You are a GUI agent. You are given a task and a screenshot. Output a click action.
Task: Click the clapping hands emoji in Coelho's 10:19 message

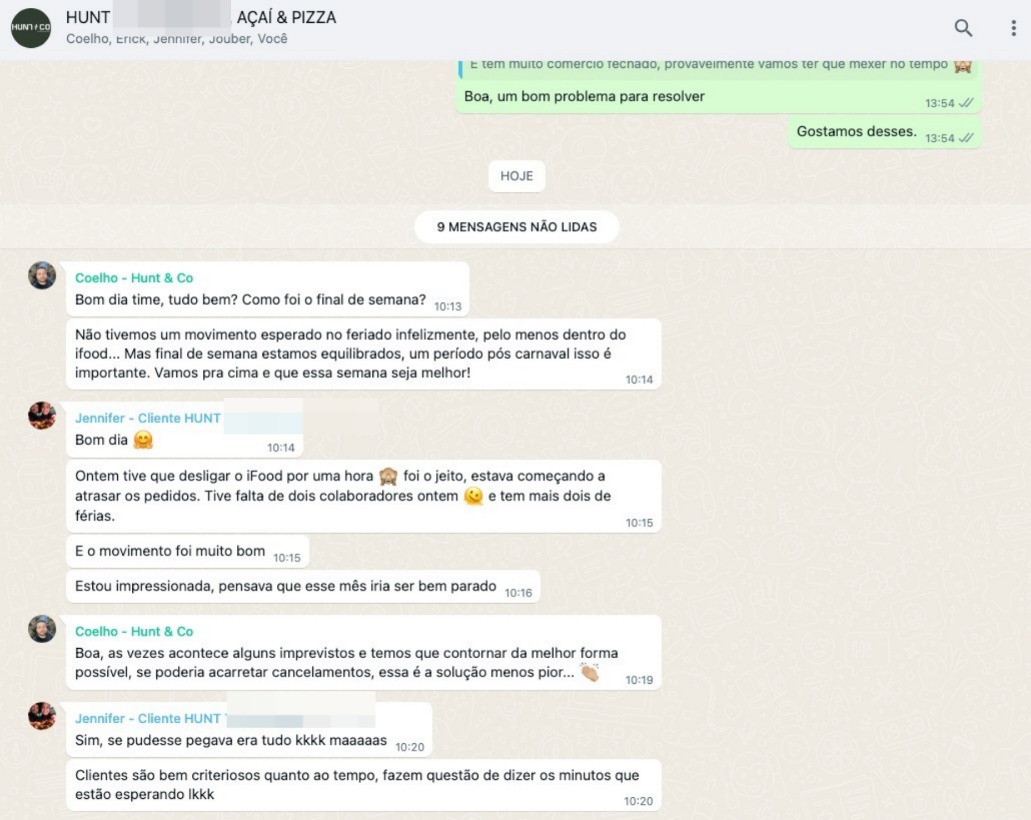click(590, 673)
